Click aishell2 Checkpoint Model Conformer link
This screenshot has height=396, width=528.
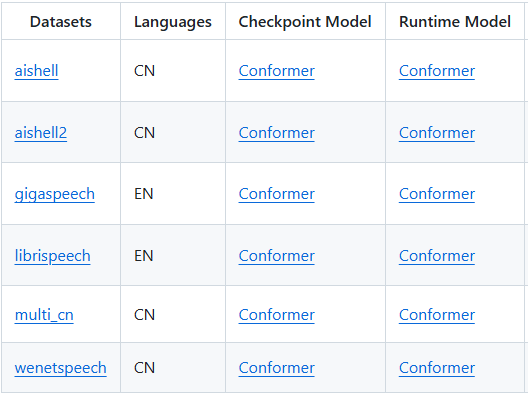click(x=276, y=133)
